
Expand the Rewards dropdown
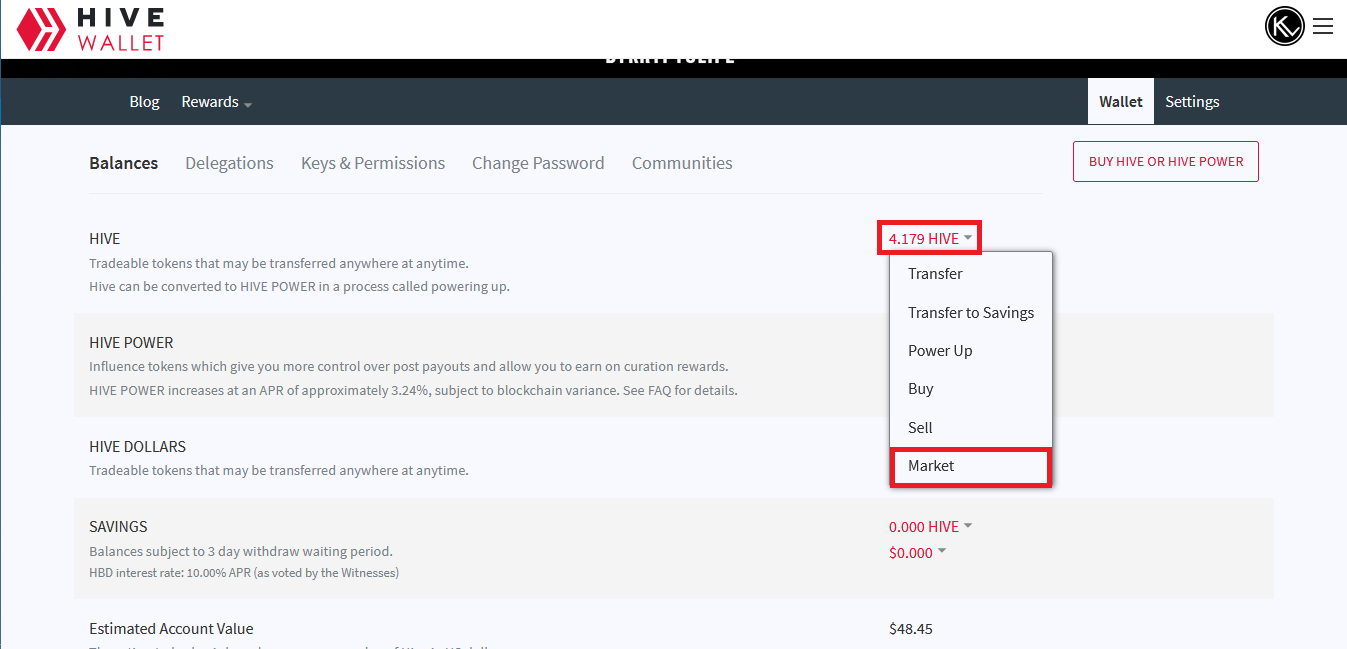coord(216,102)
